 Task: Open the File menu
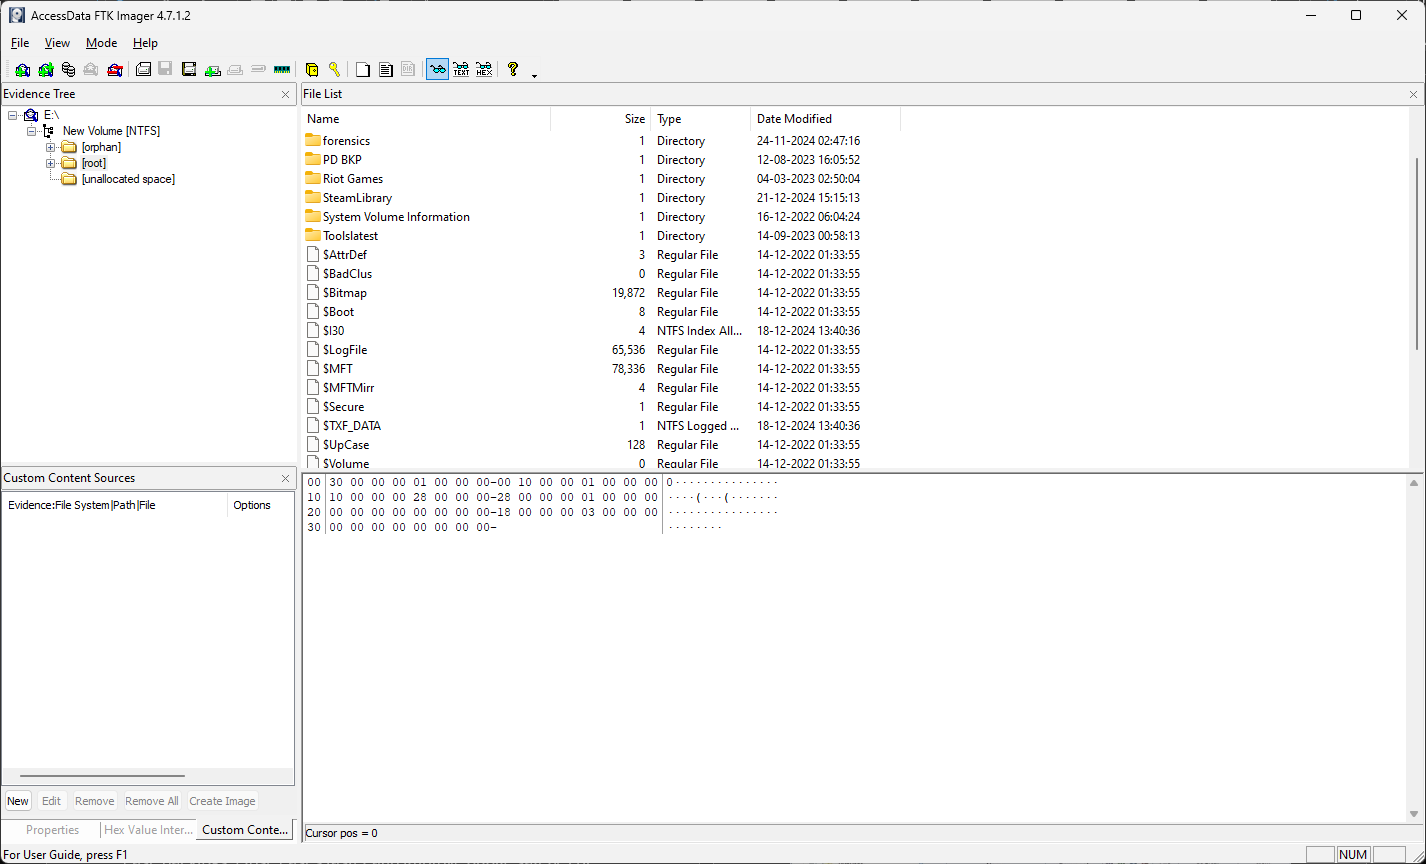pyautogui.click(x=20, y=43)
